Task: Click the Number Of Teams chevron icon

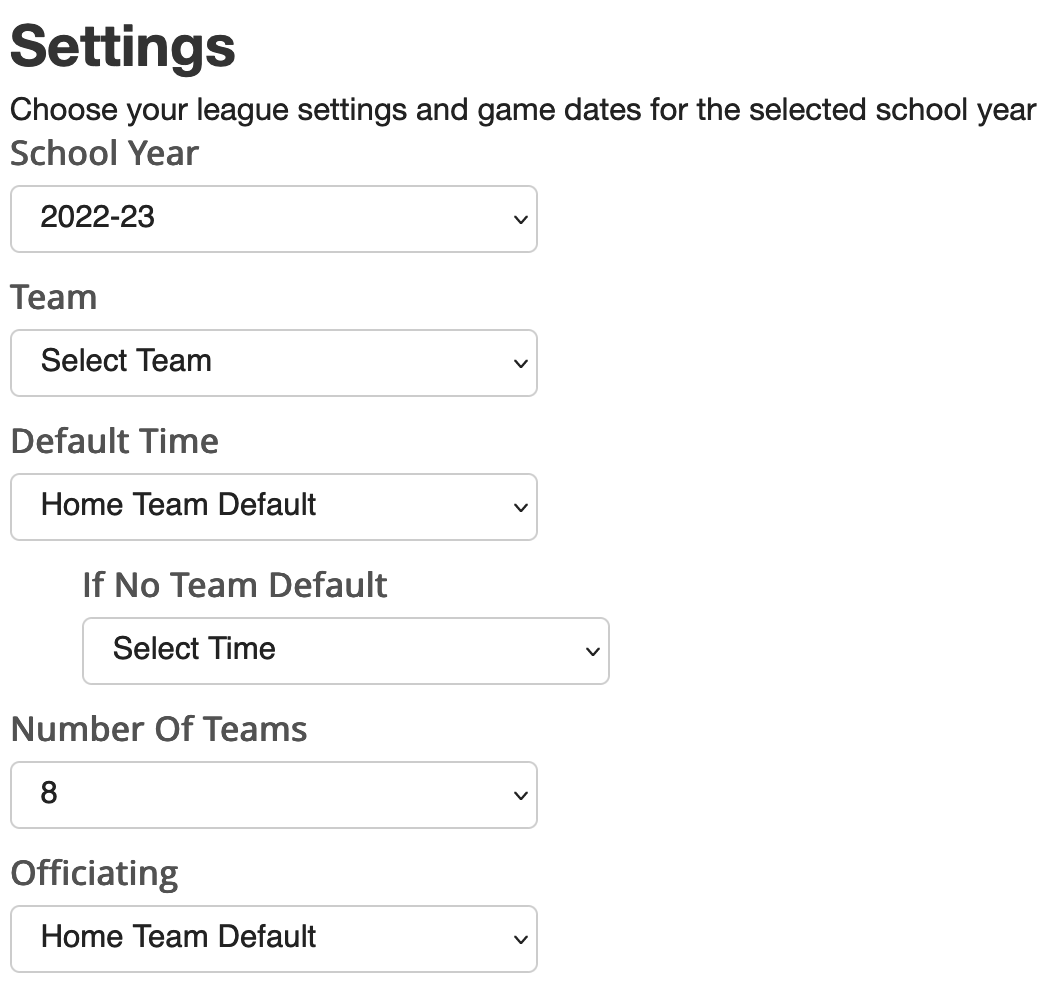Action: click(x=519, y=795)
